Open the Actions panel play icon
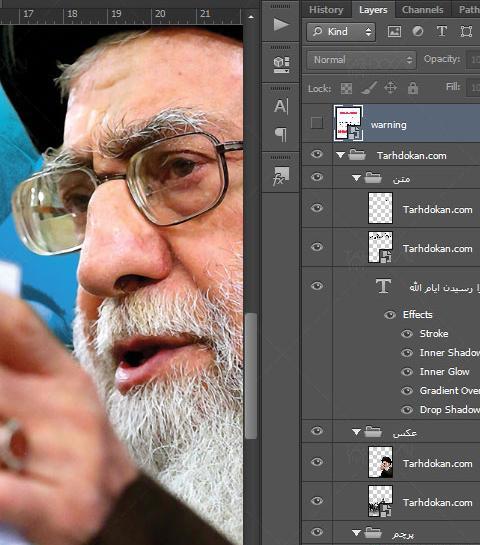The width and height of the screenshot is (480, 545). coord(281,25)
